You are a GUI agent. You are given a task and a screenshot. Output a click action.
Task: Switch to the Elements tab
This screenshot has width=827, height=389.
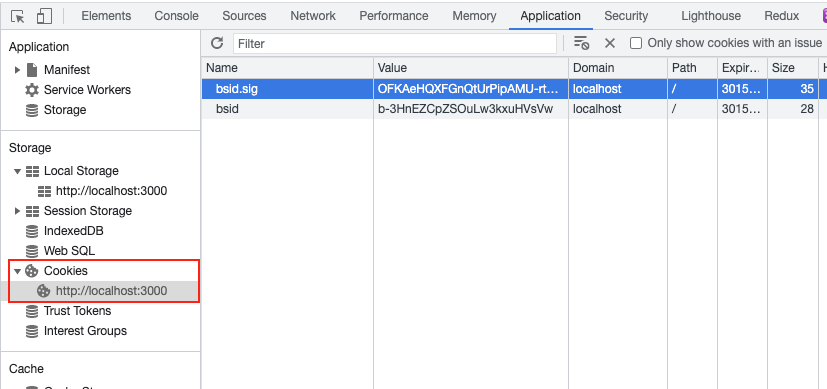pos(106,16)
